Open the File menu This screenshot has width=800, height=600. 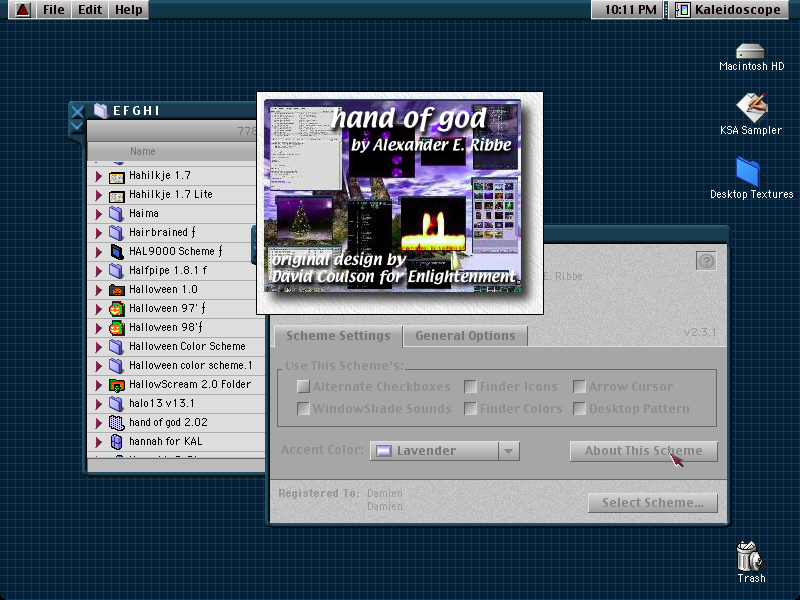(x=54, y=9)
